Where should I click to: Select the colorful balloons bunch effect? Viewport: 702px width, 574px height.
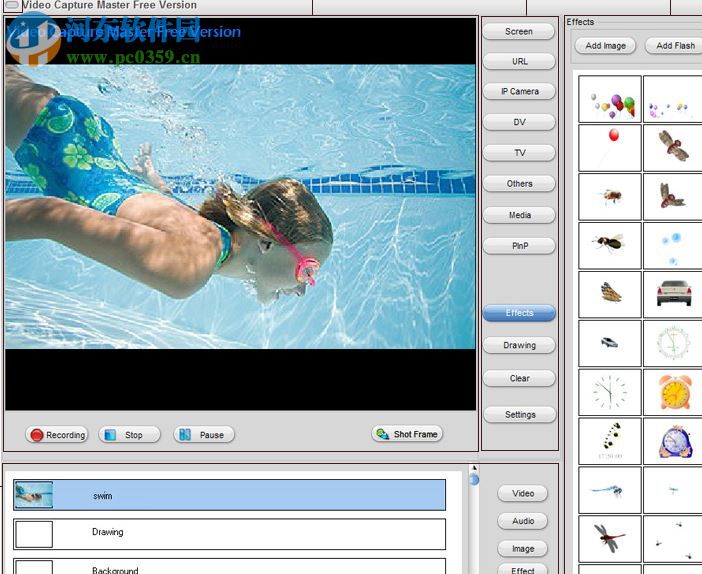610,99
